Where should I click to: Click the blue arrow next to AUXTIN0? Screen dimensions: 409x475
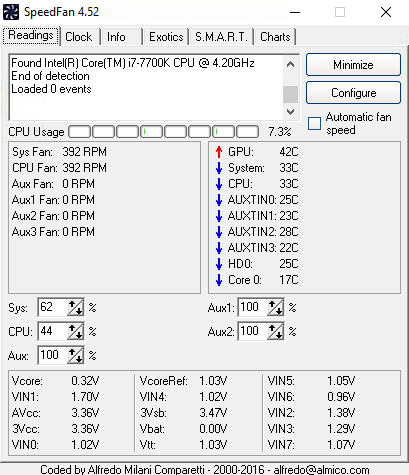tap(219, 200)
